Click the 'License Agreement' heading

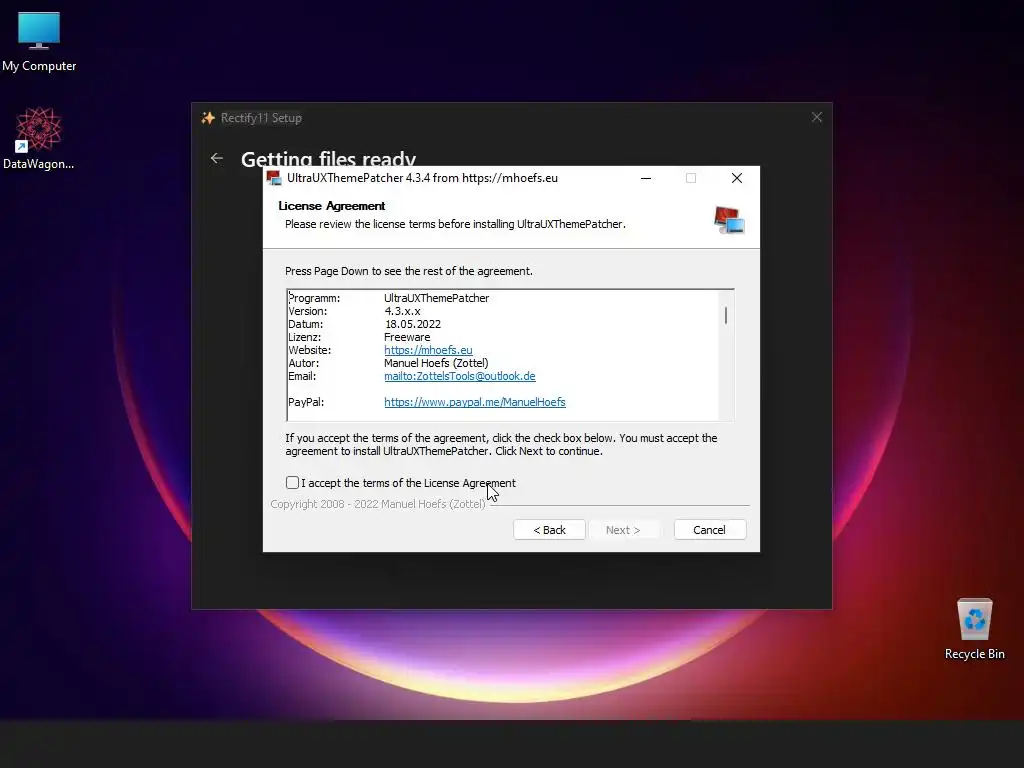pos(332,206)
